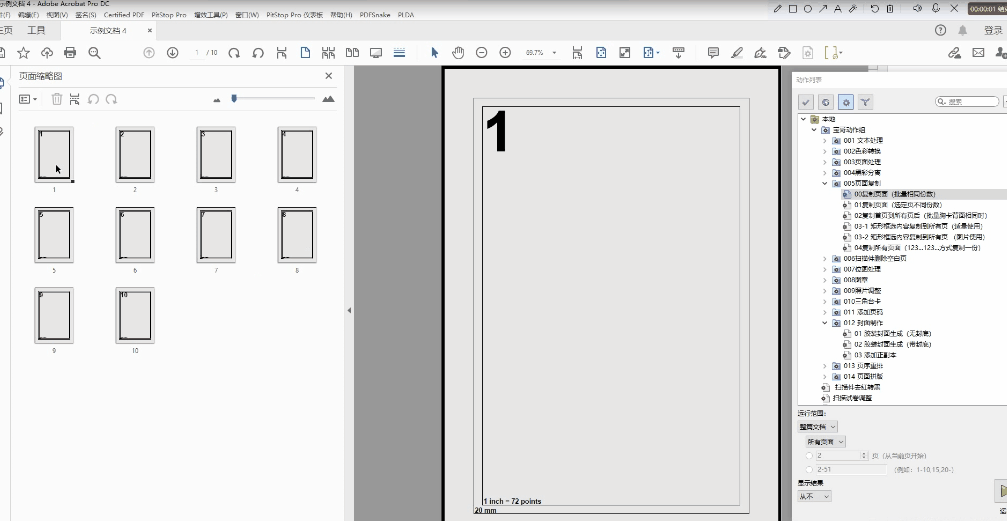Screen dimensions: 1007x521
Task: Click the zoom out minus icon
Action: click(481, 52)
